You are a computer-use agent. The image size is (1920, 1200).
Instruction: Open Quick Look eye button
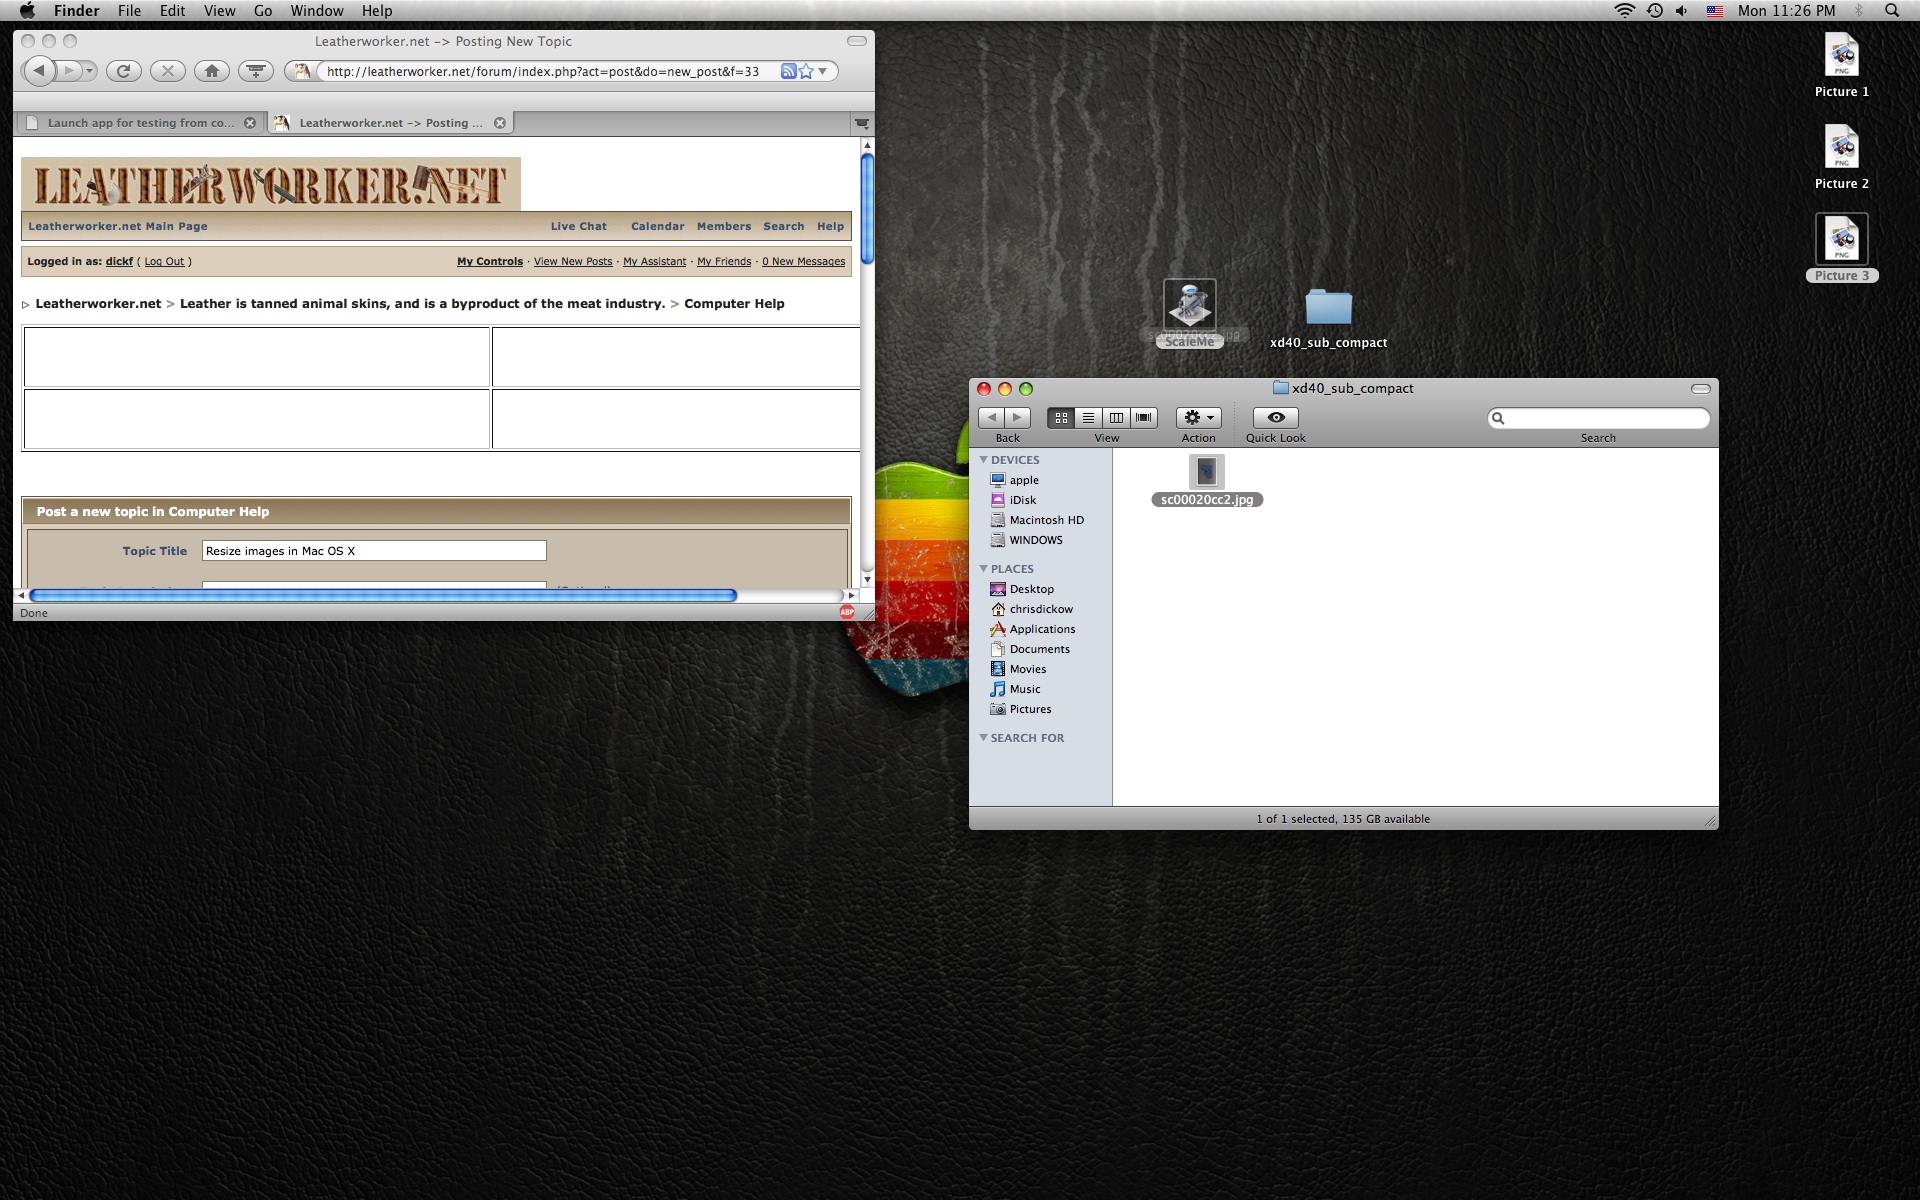point(1275,418)
